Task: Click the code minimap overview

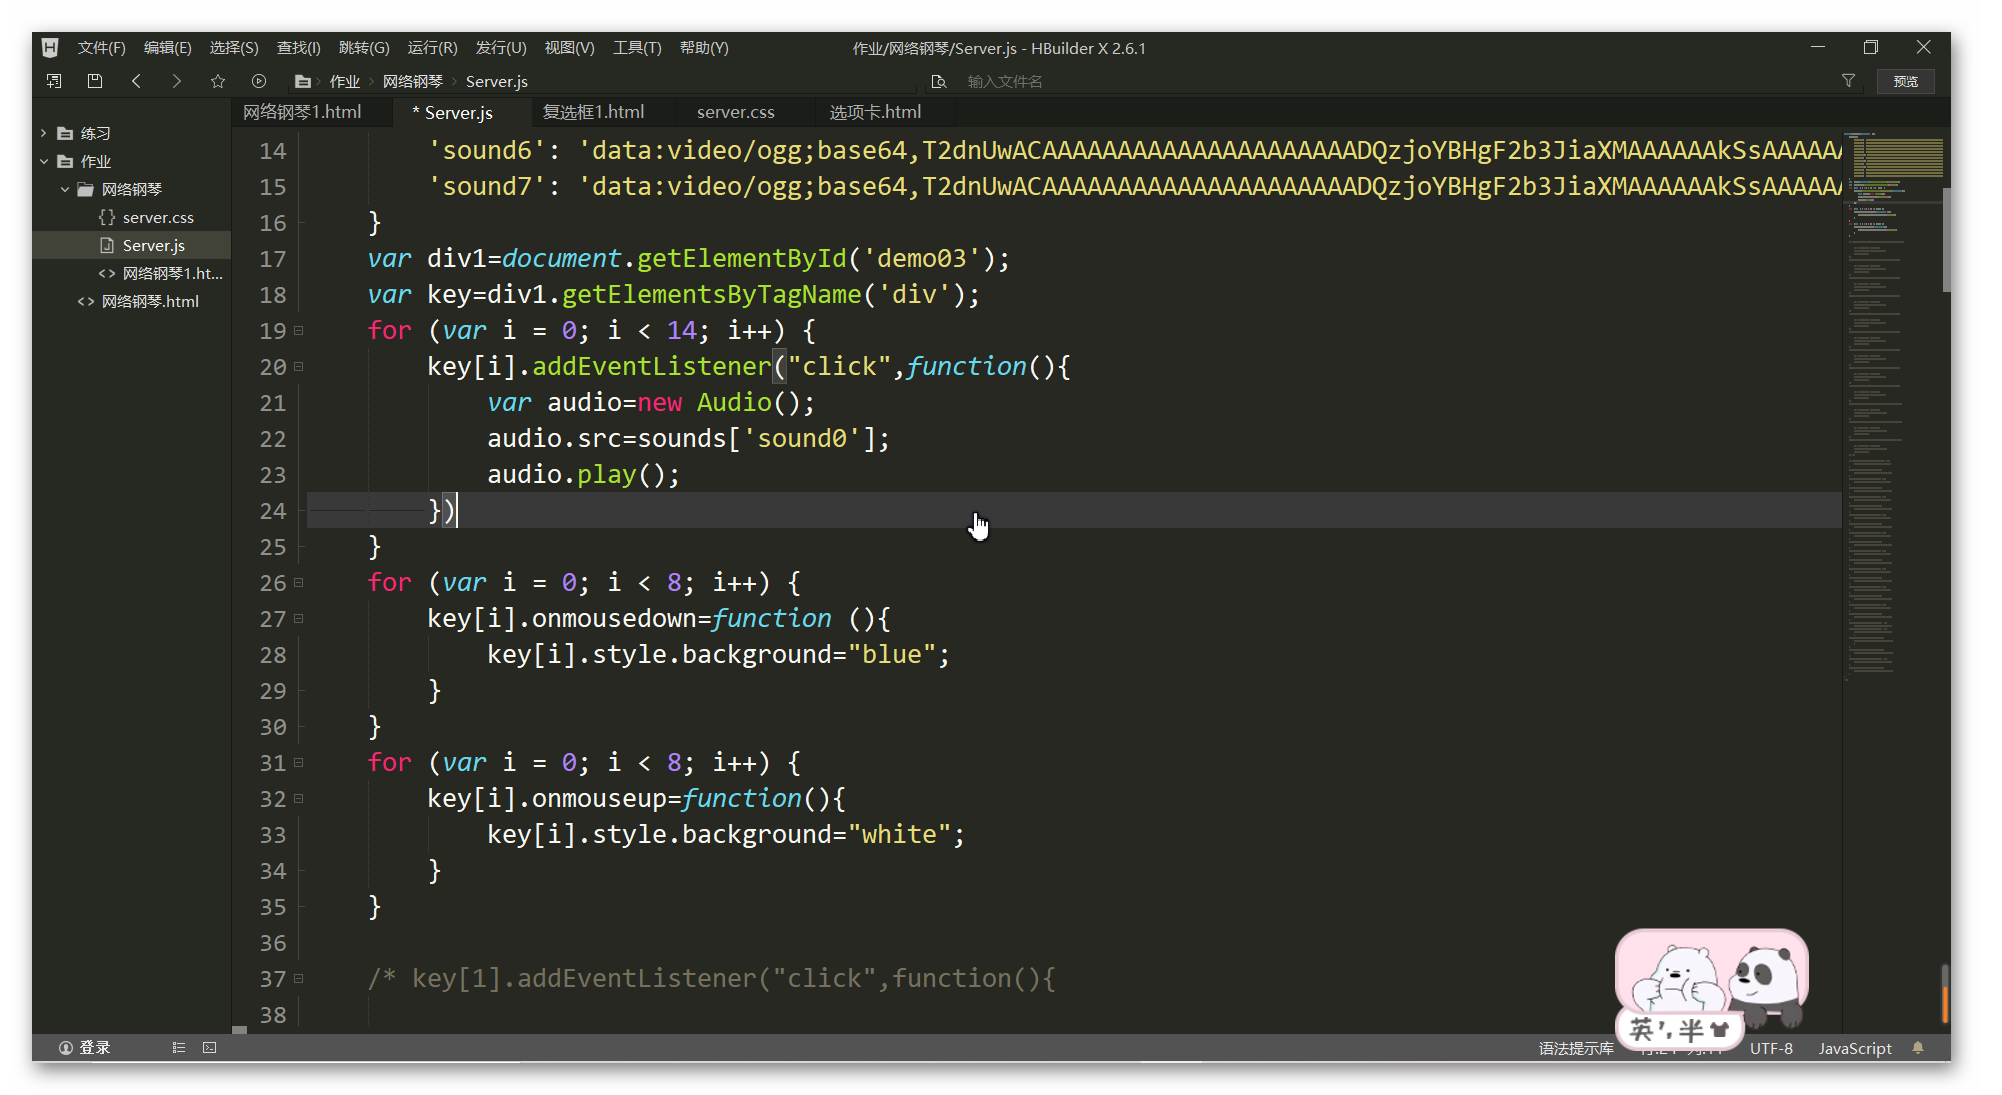Action: point(1892,405)
